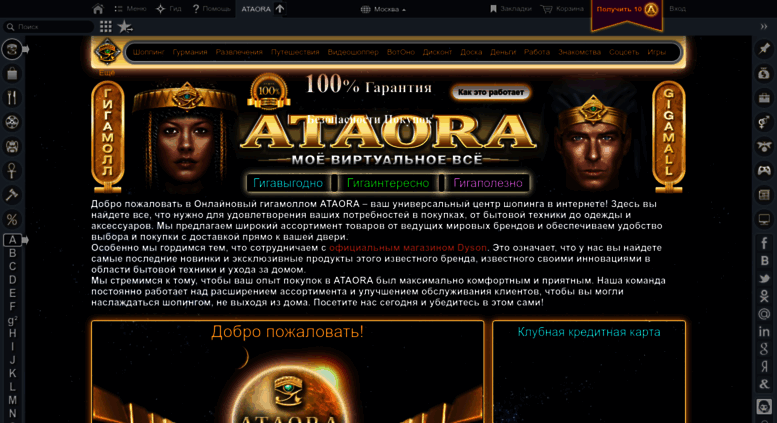Open the Москва city dropdown
Image resolution: width=777 pixels, height=423 pixels.
[x=383, y=9]
